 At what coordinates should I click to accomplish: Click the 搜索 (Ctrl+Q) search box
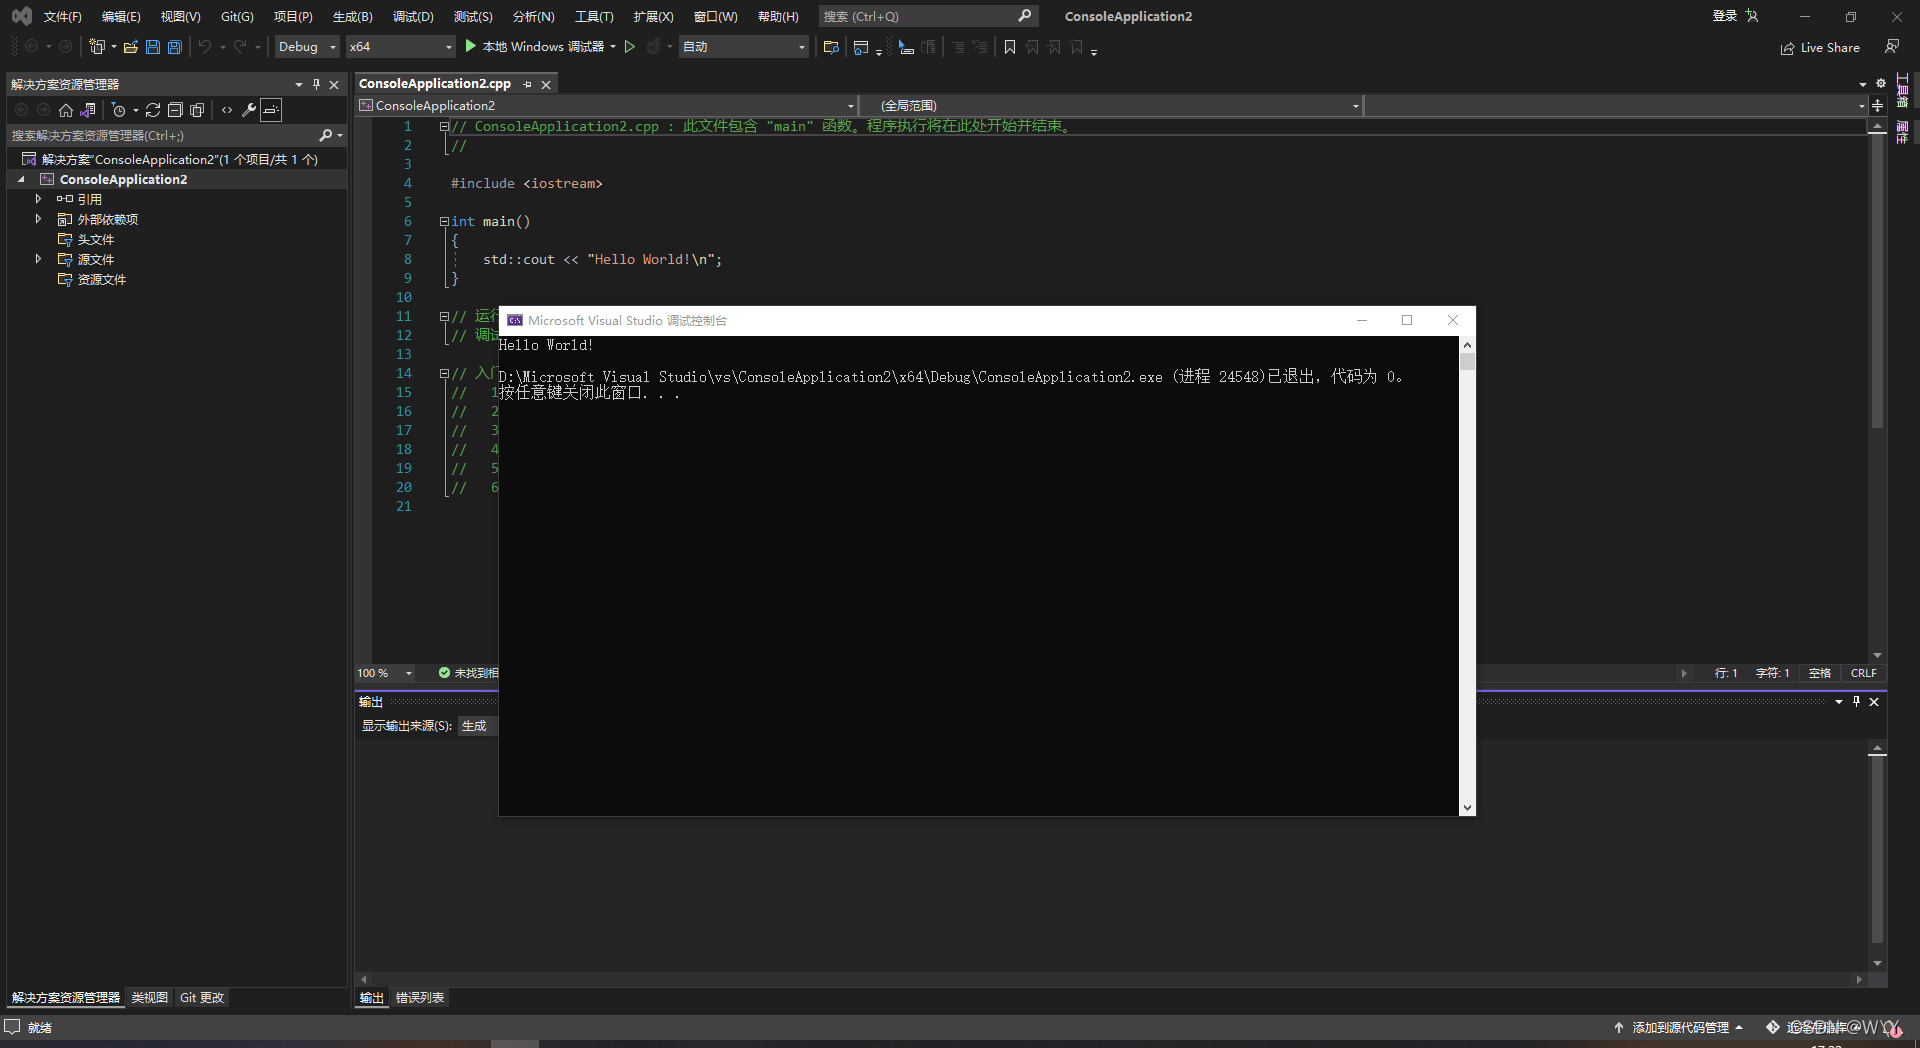[x=928, y=16]
